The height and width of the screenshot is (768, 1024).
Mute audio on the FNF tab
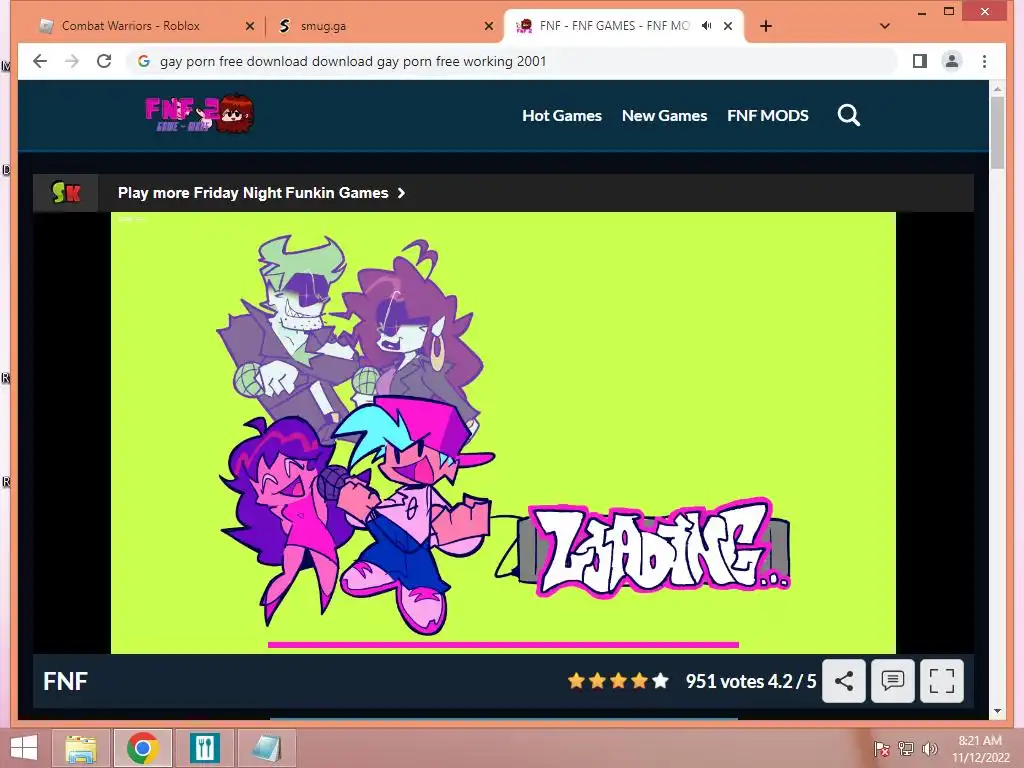click(x=707, y=26)
